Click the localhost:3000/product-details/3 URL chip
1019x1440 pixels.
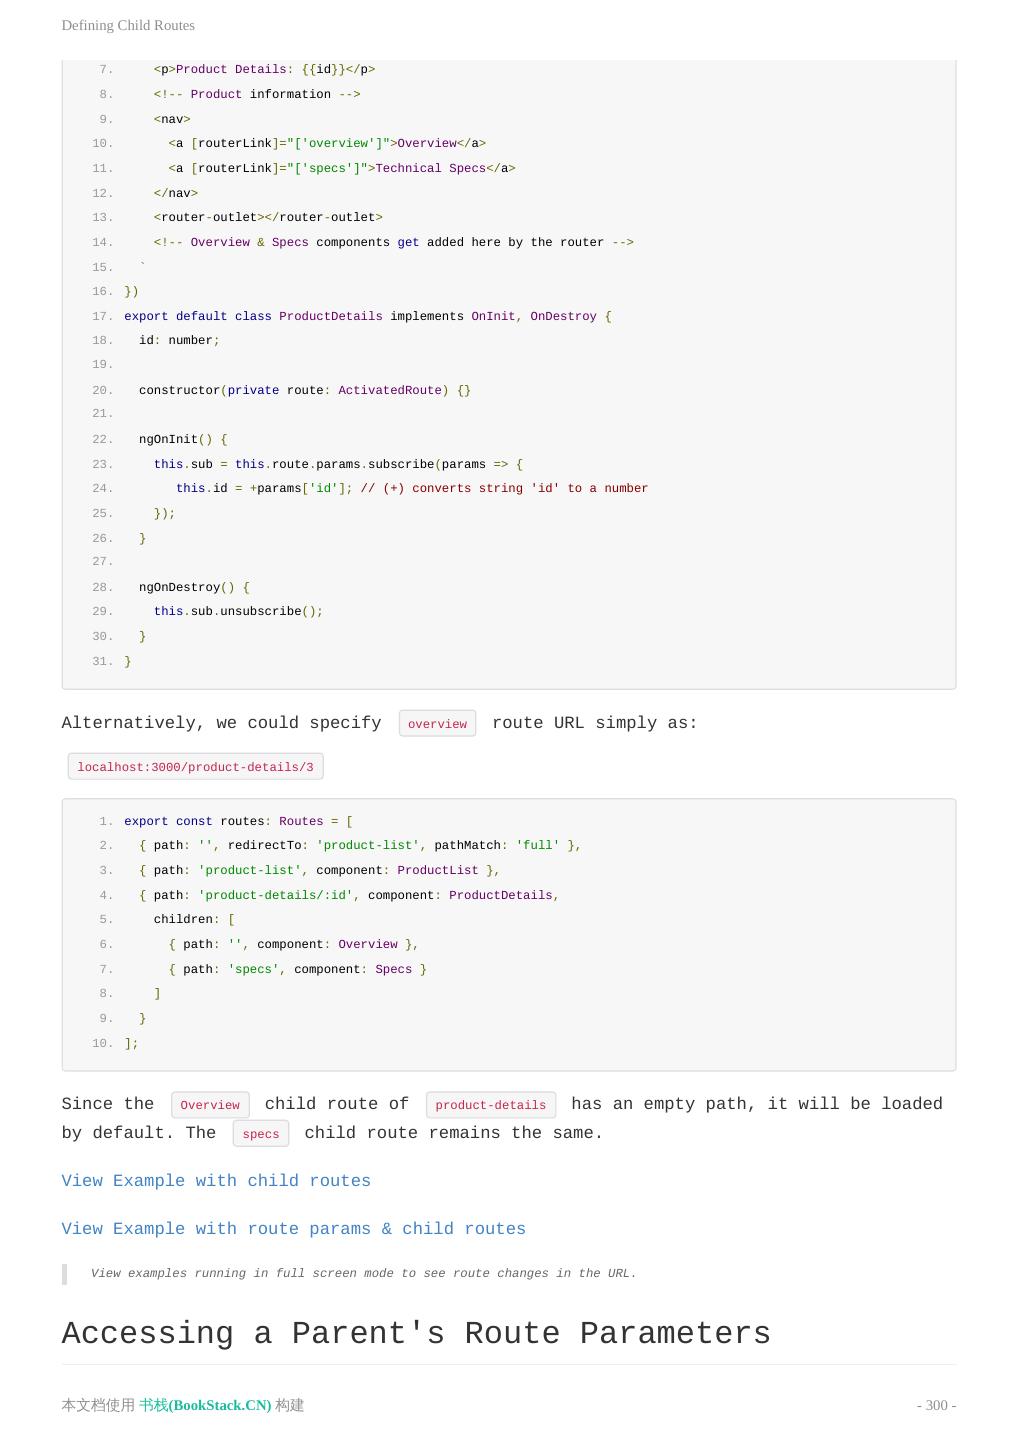[x=195, y=767]
